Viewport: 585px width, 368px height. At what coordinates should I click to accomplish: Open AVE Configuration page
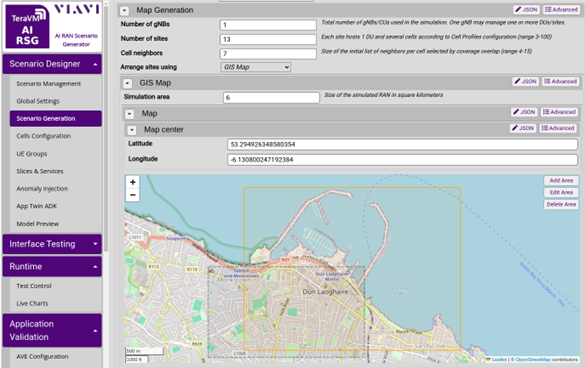point(42,357)
